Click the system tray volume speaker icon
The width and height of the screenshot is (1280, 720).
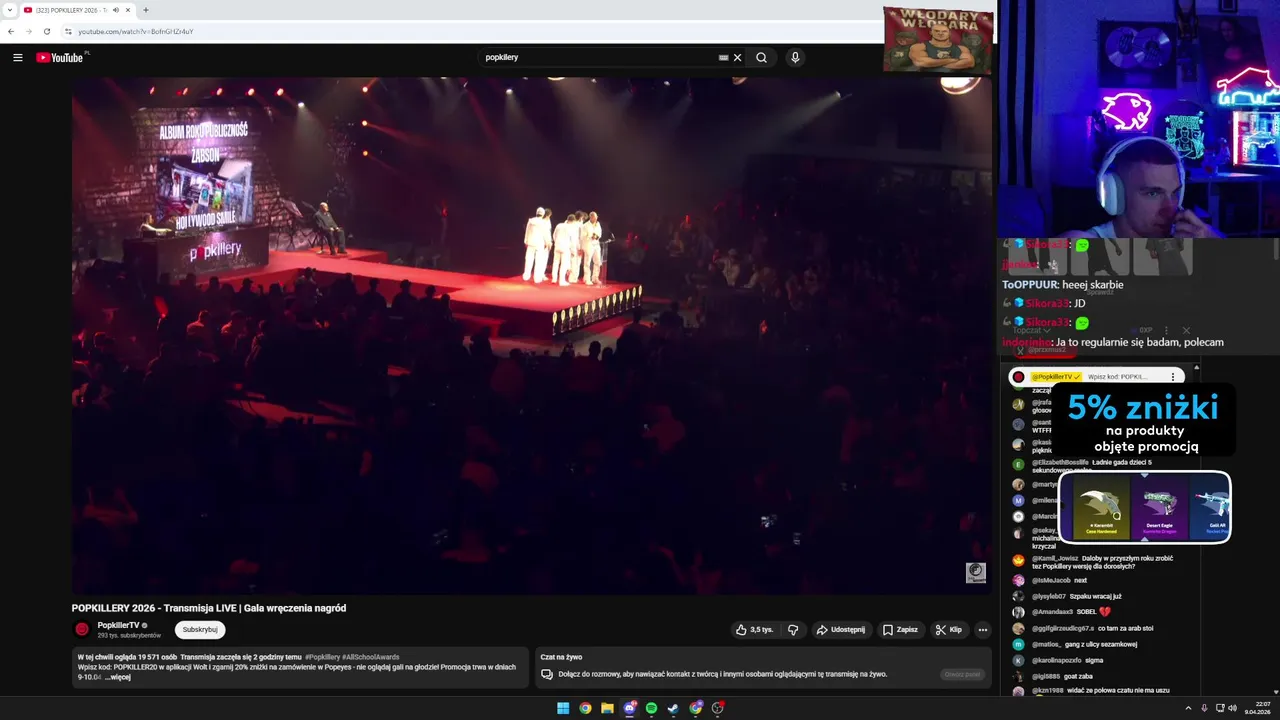pyautogui.click(x=1232, y=708)
